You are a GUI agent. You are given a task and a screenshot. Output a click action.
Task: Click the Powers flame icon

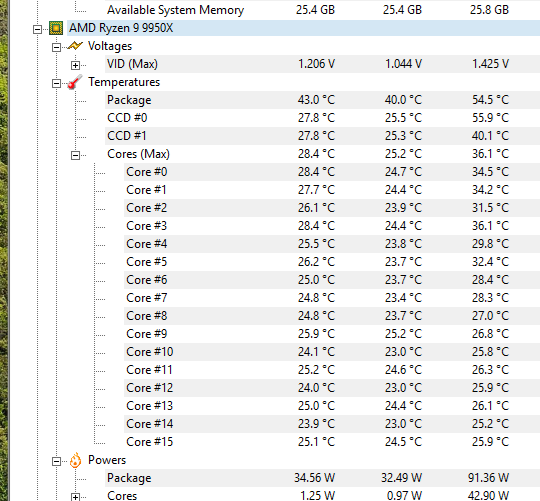(75, 460)
